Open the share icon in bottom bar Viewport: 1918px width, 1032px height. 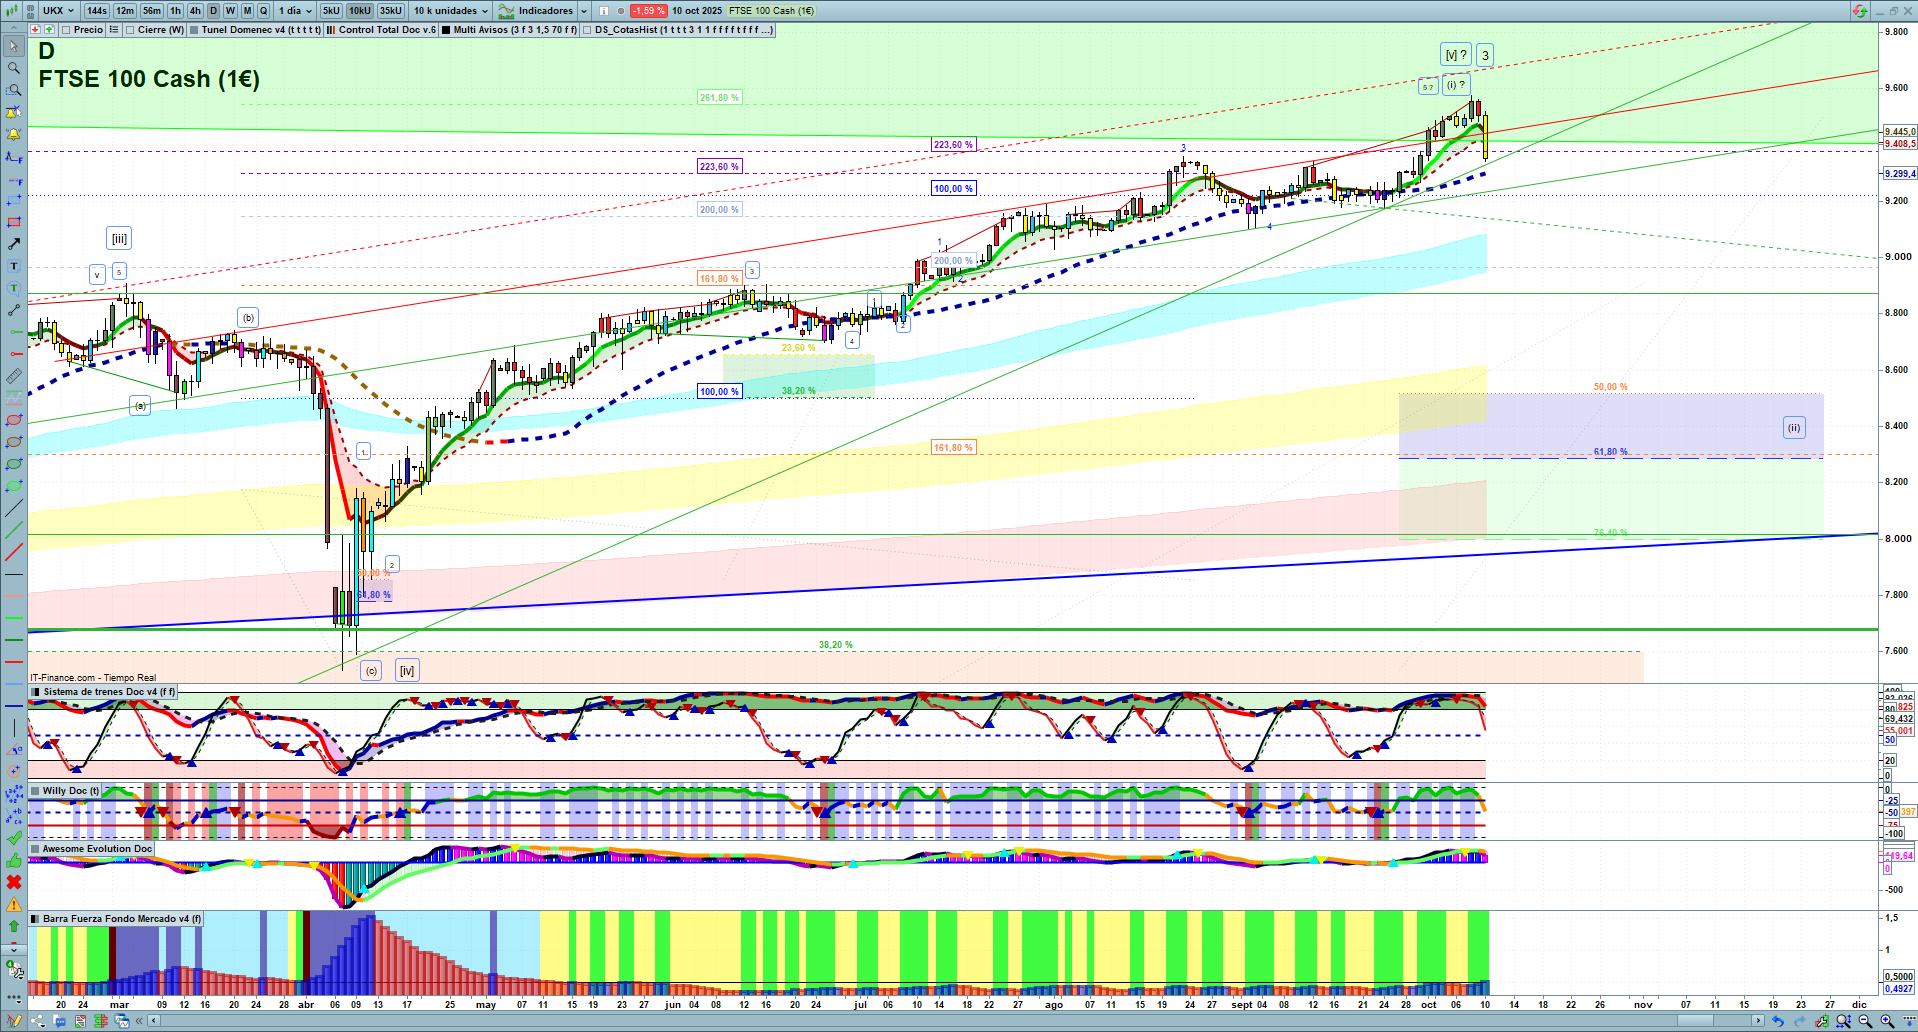pyautogui.click(x=38, y=1021)
